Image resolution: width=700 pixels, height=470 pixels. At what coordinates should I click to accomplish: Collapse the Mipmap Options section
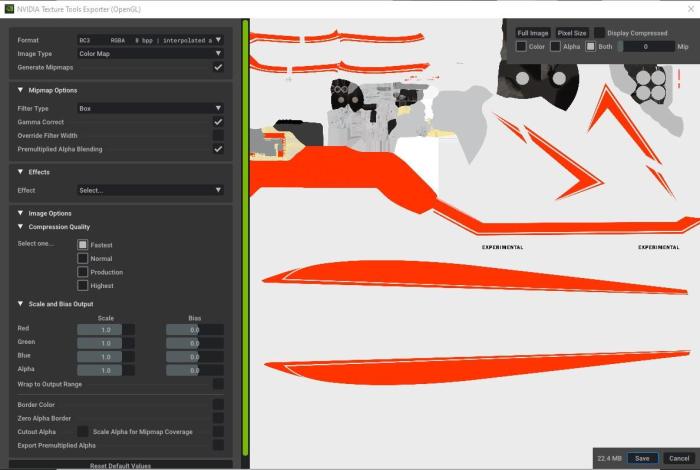pyautogui.click(x=21, y=90)
